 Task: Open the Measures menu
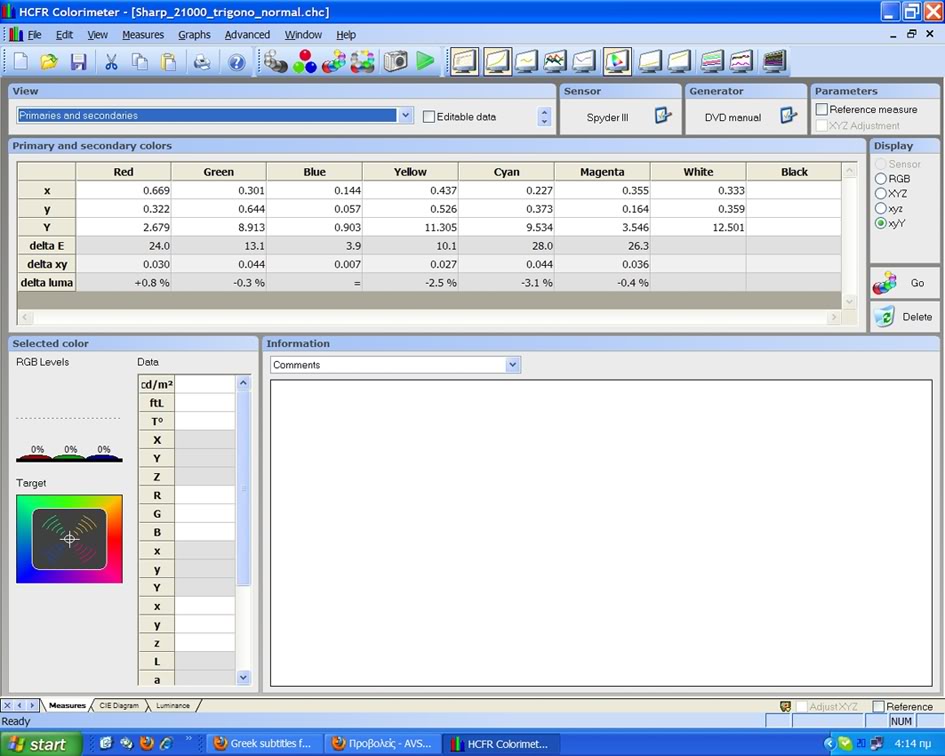pyautogui.click(x=143, y=34)
